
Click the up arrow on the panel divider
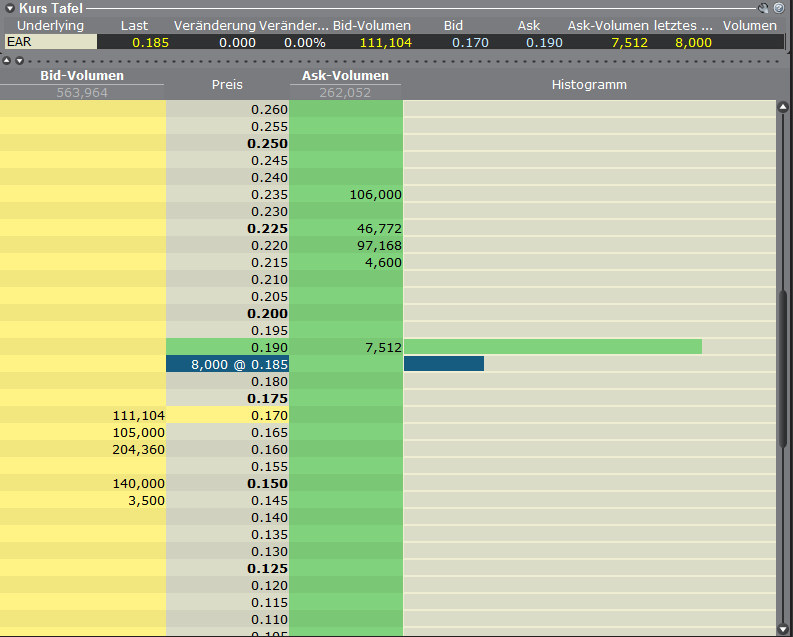click(7, 61)
